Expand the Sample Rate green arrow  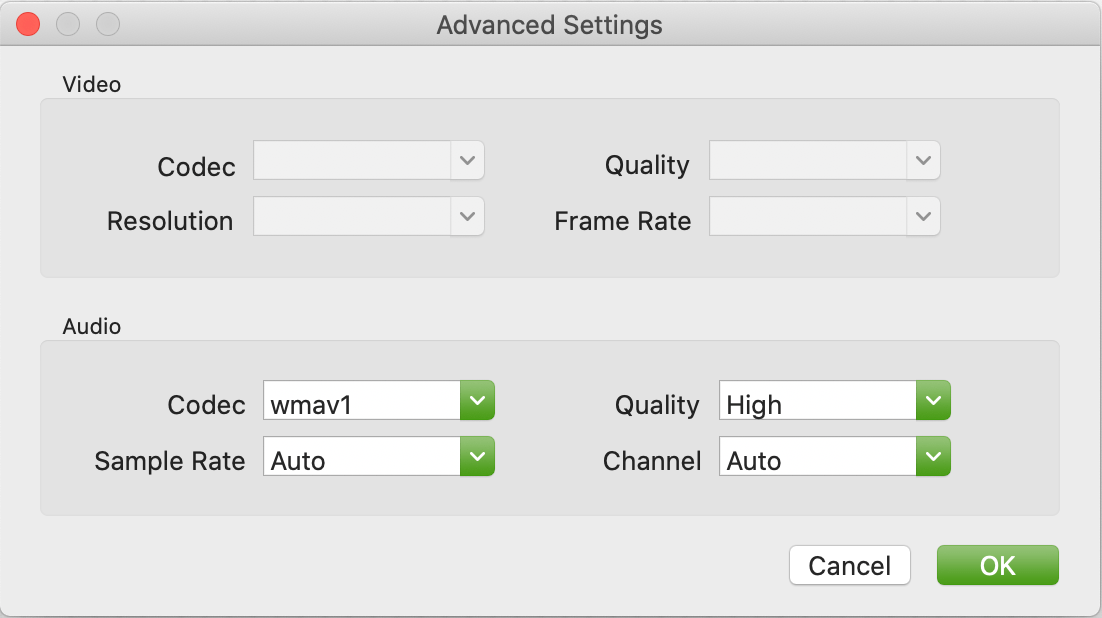[477, 457]
